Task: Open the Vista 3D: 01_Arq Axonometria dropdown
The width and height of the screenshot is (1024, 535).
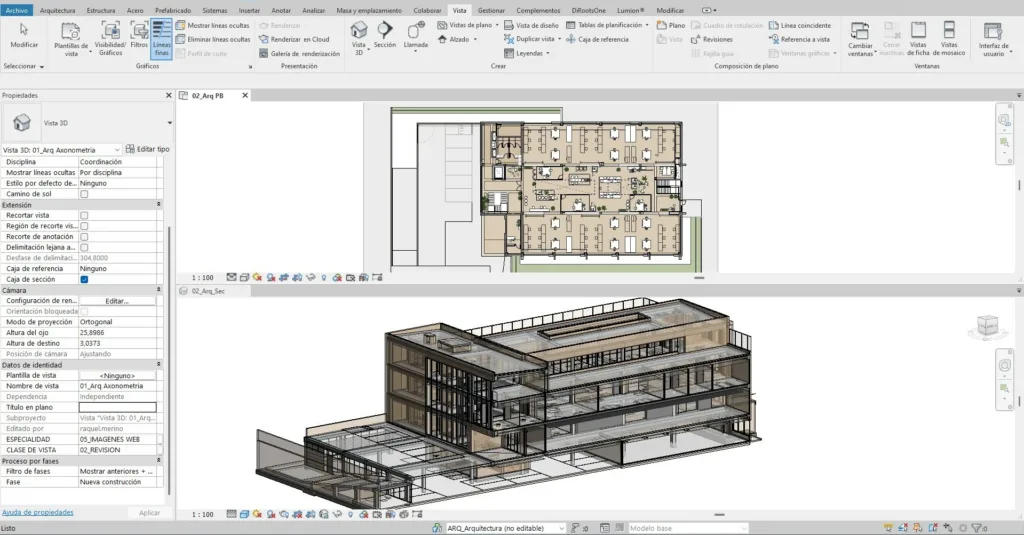Action: click(117, 149)
